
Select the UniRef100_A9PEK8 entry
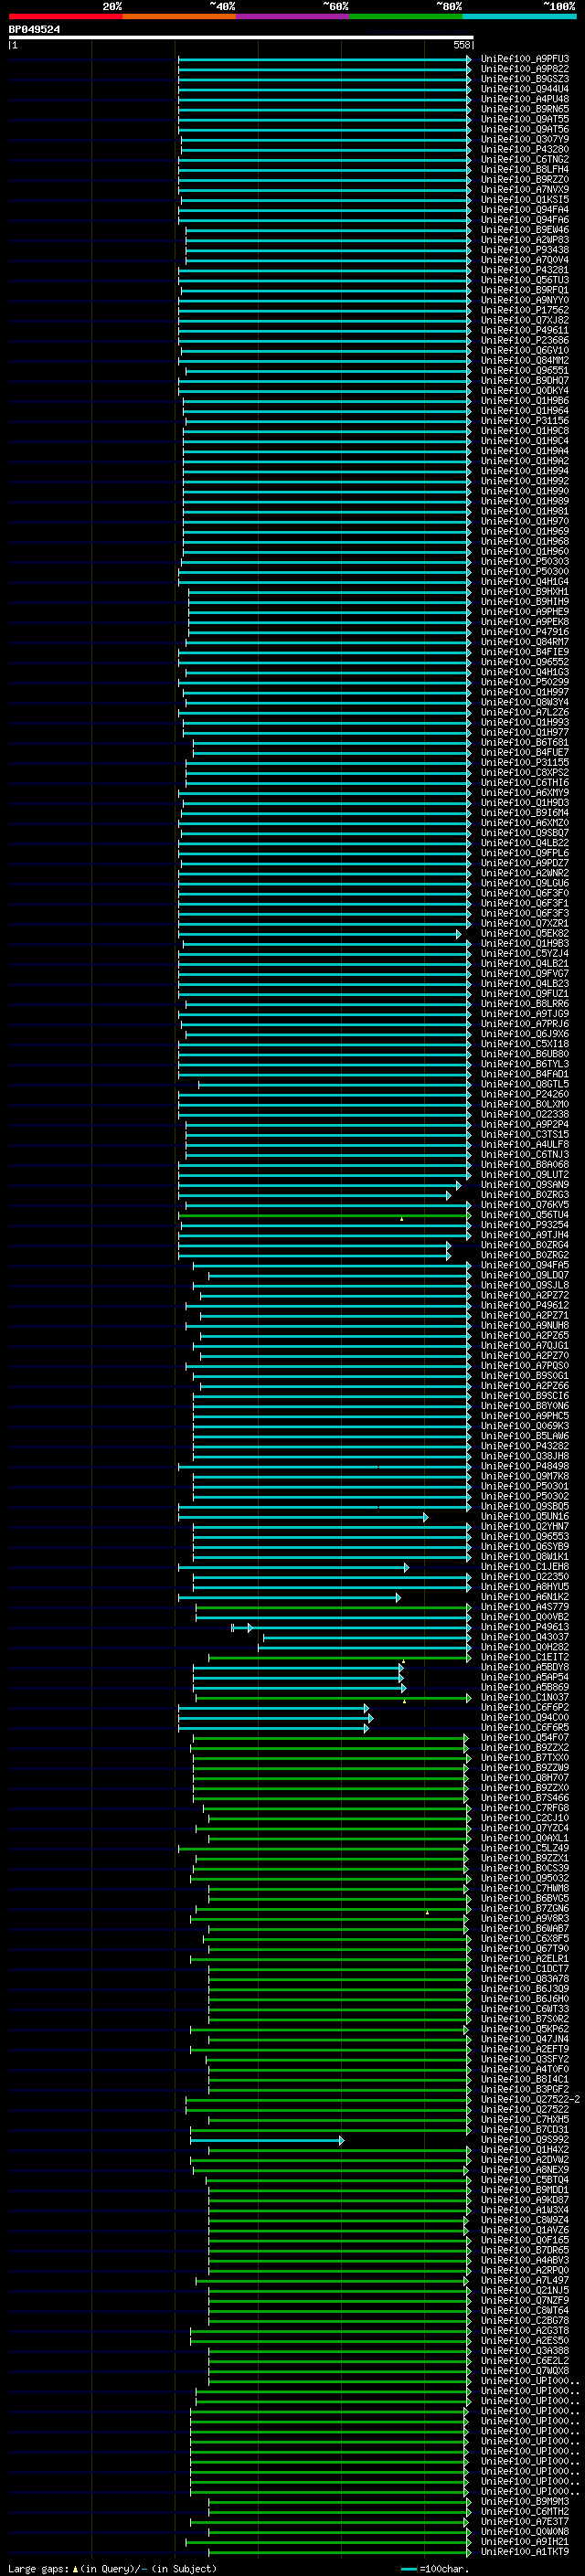click(x=524, y=622)
